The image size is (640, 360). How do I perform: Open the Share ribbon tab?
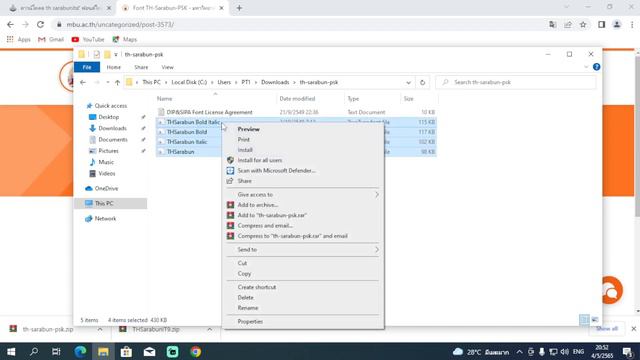coord(141,67)
